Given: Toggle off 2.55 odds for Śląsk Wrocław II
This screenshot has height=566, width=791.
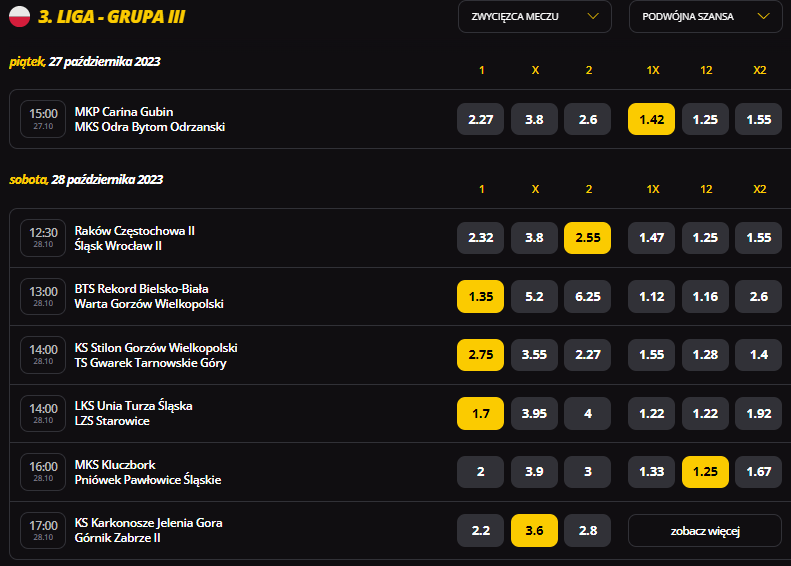Looking at the screenshot, I should click(x=587, y=238).
